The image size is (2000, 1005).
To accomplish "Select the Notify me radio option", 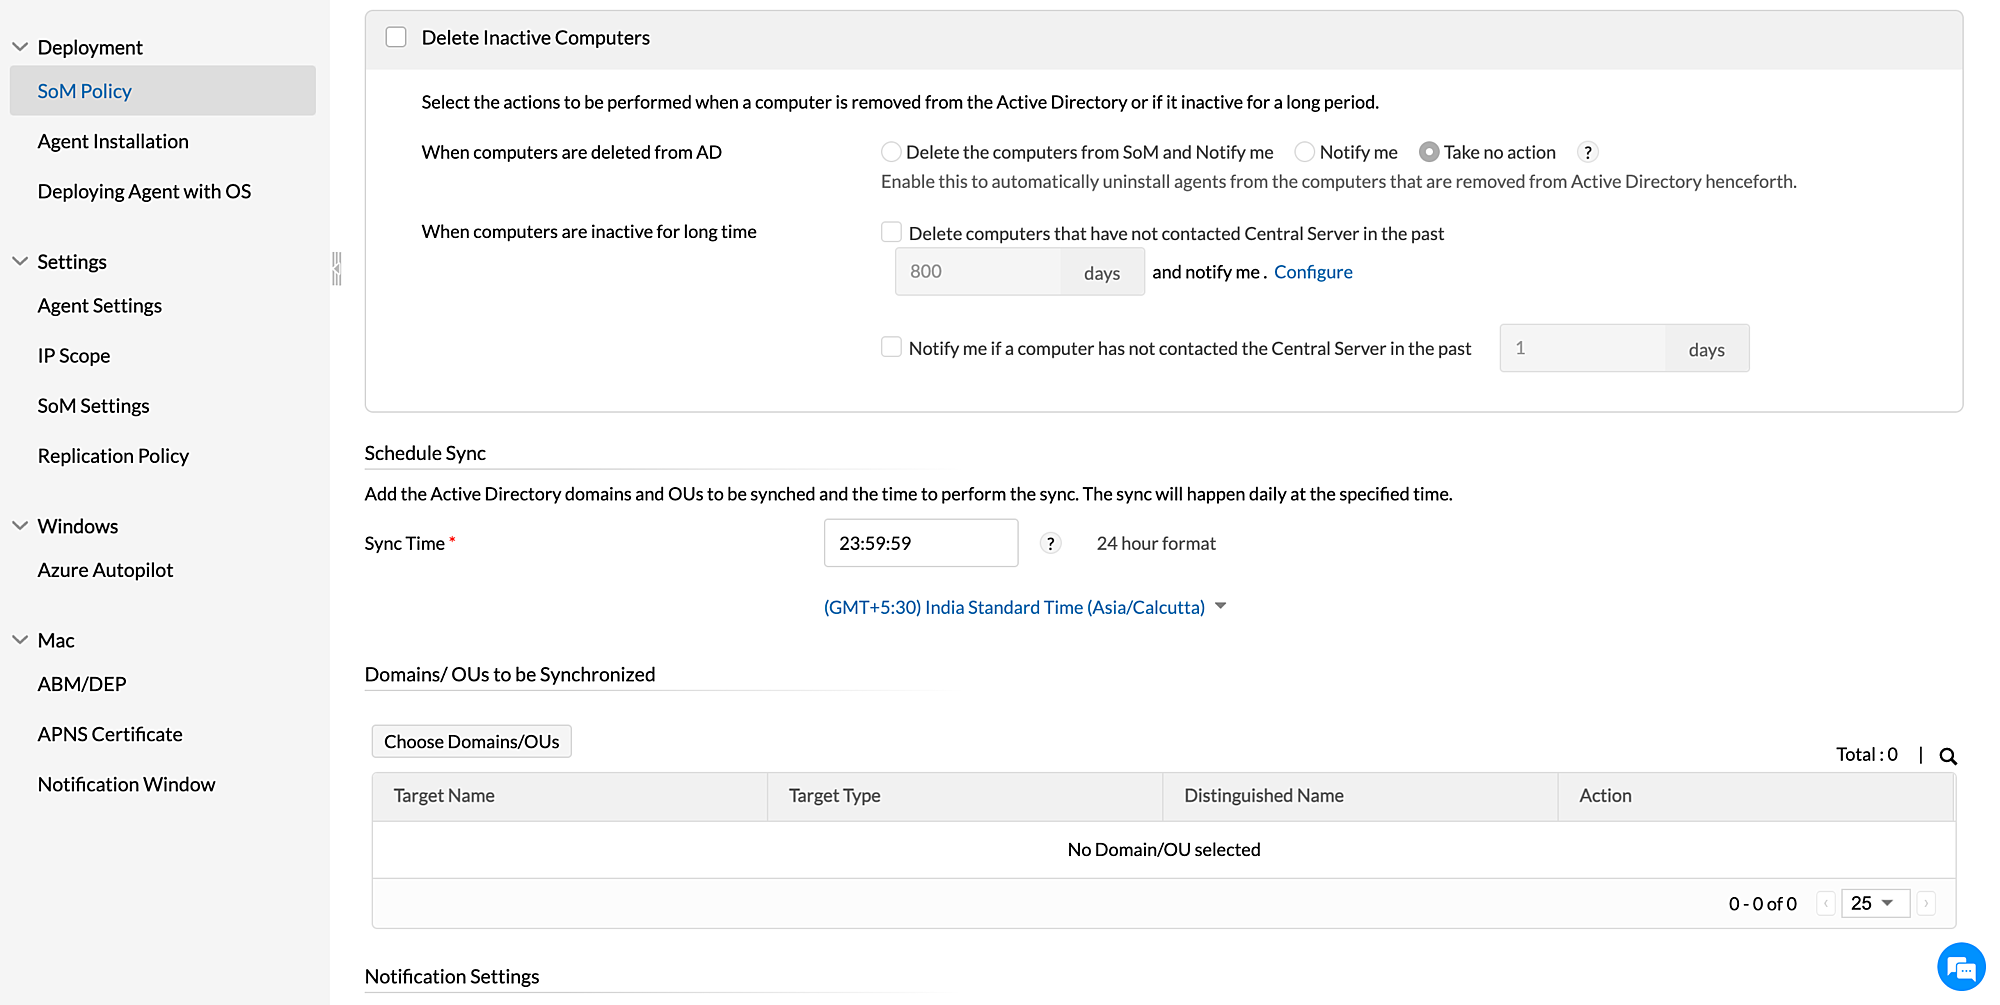I will click(x=1304, y=152).
